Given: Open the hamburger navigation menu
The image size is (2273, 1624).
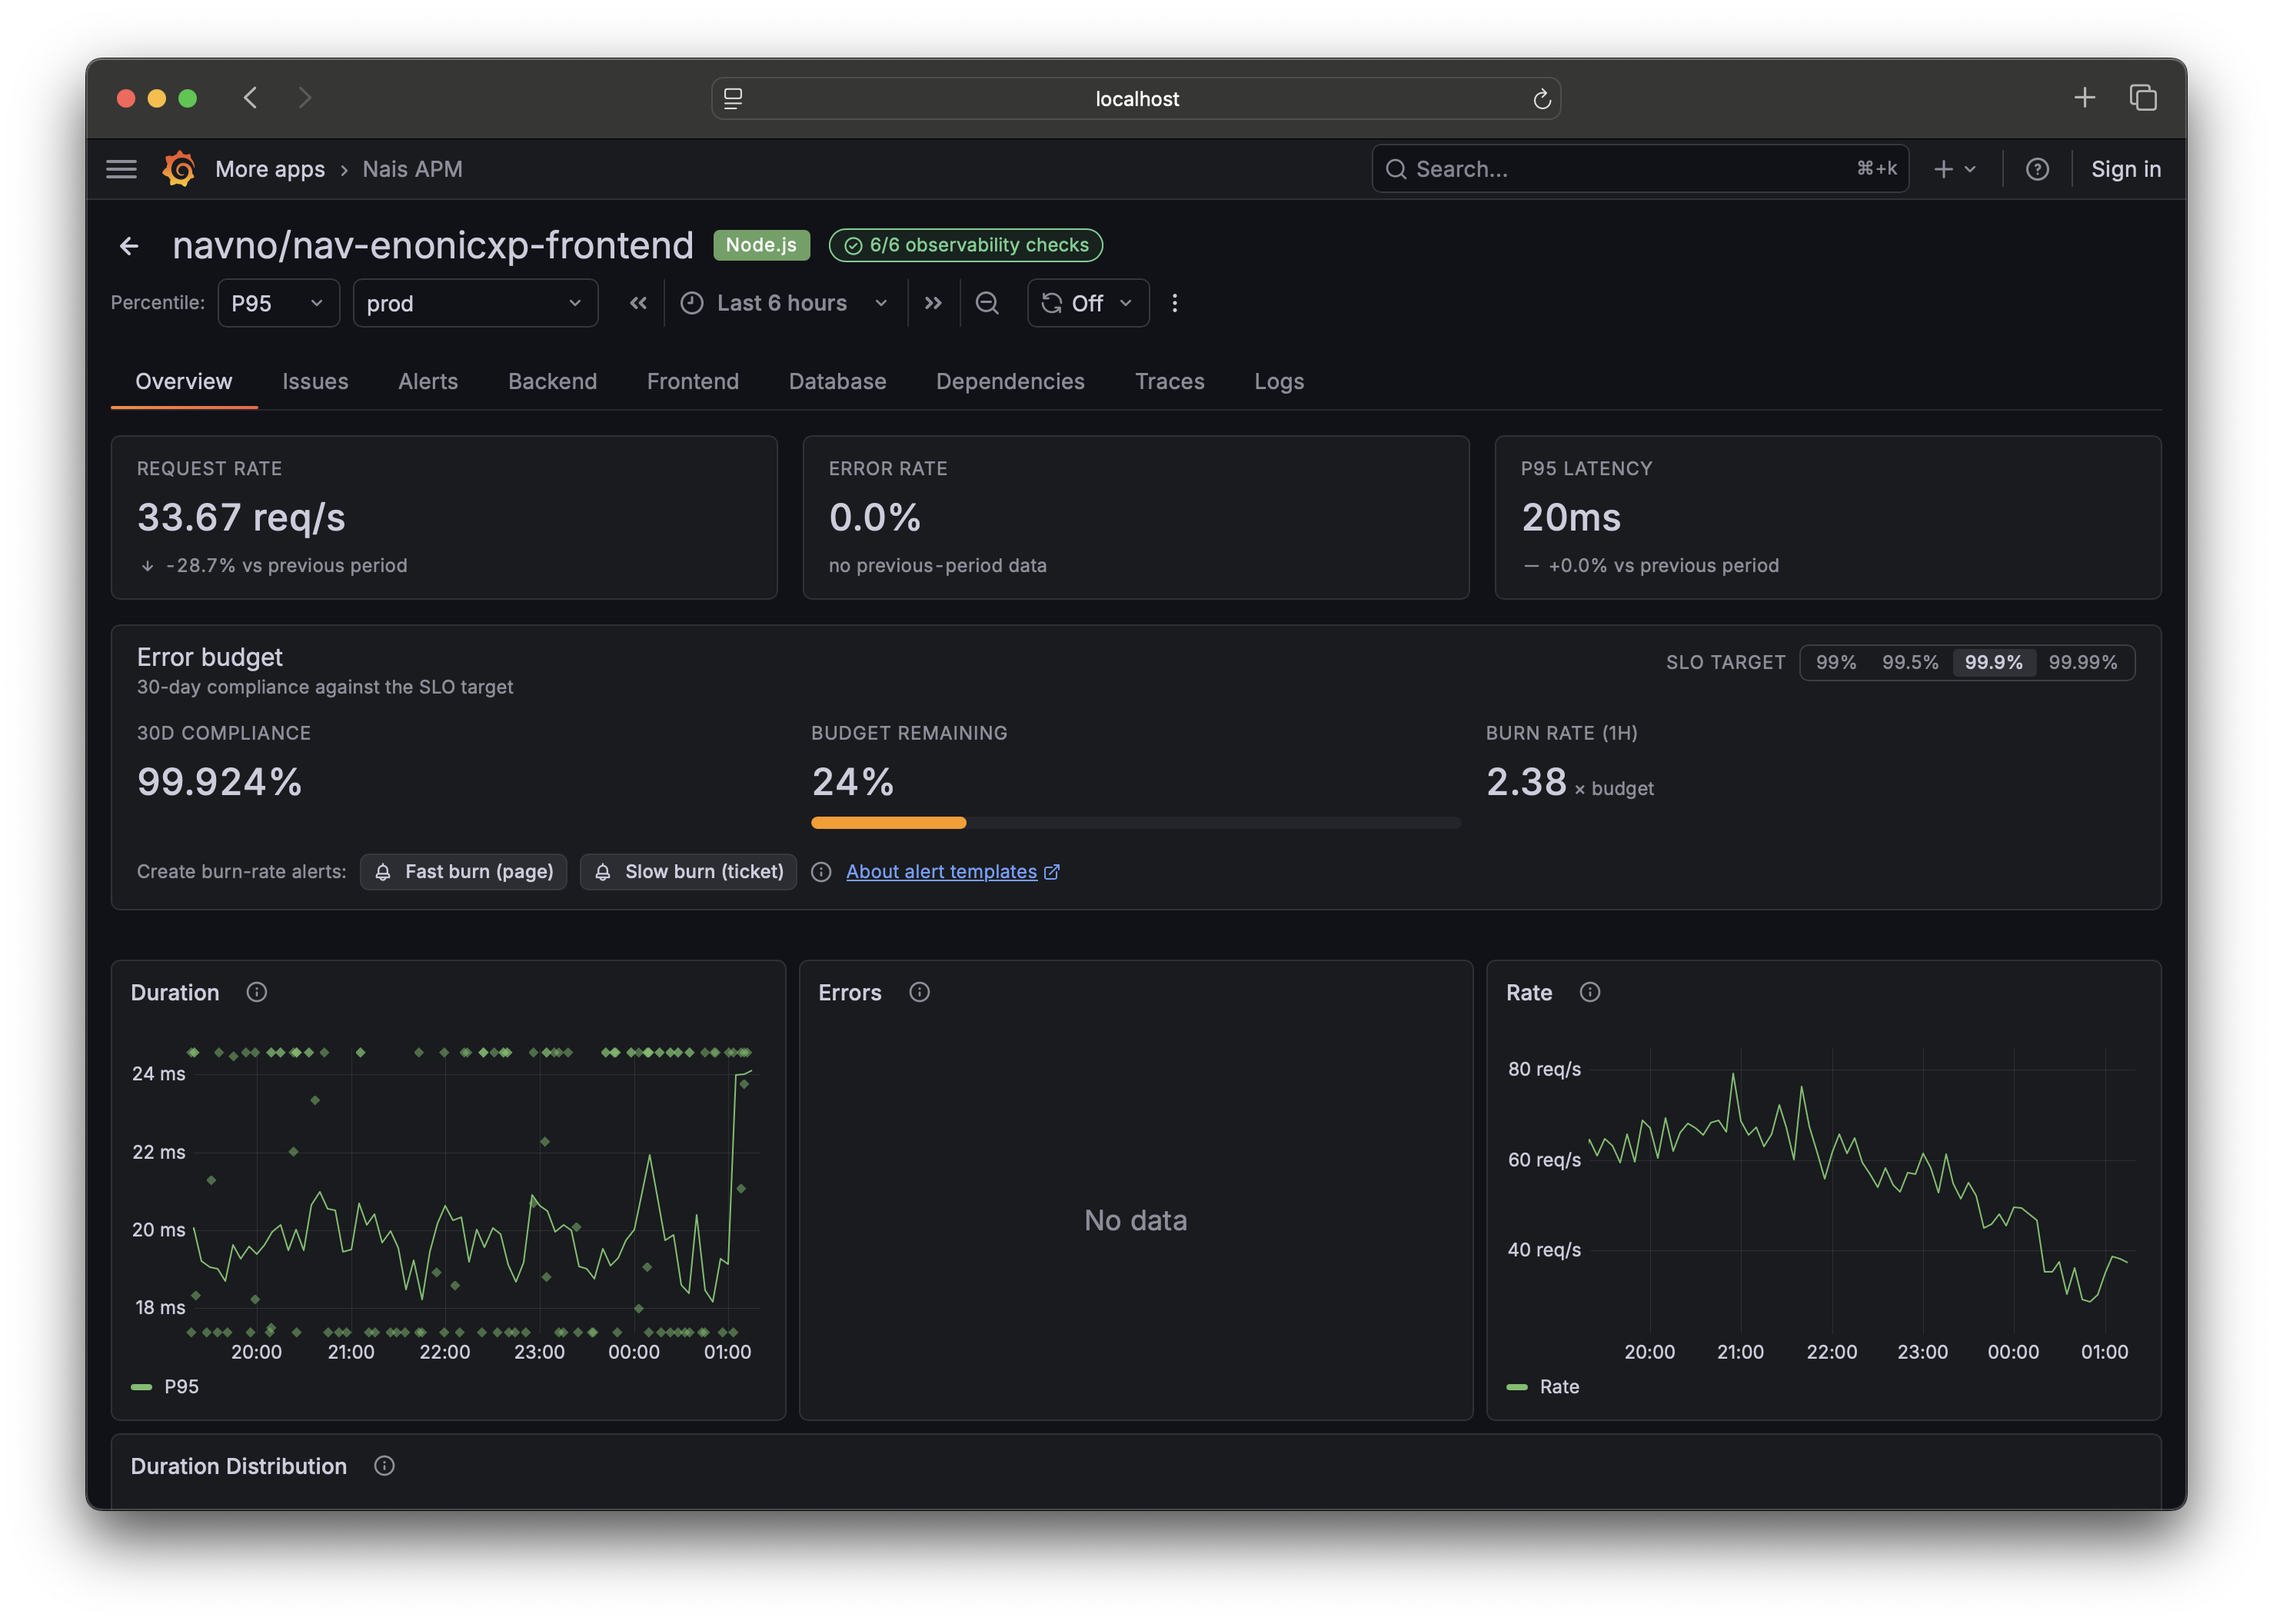Looking at the screenshot, I should click(121, 169).
